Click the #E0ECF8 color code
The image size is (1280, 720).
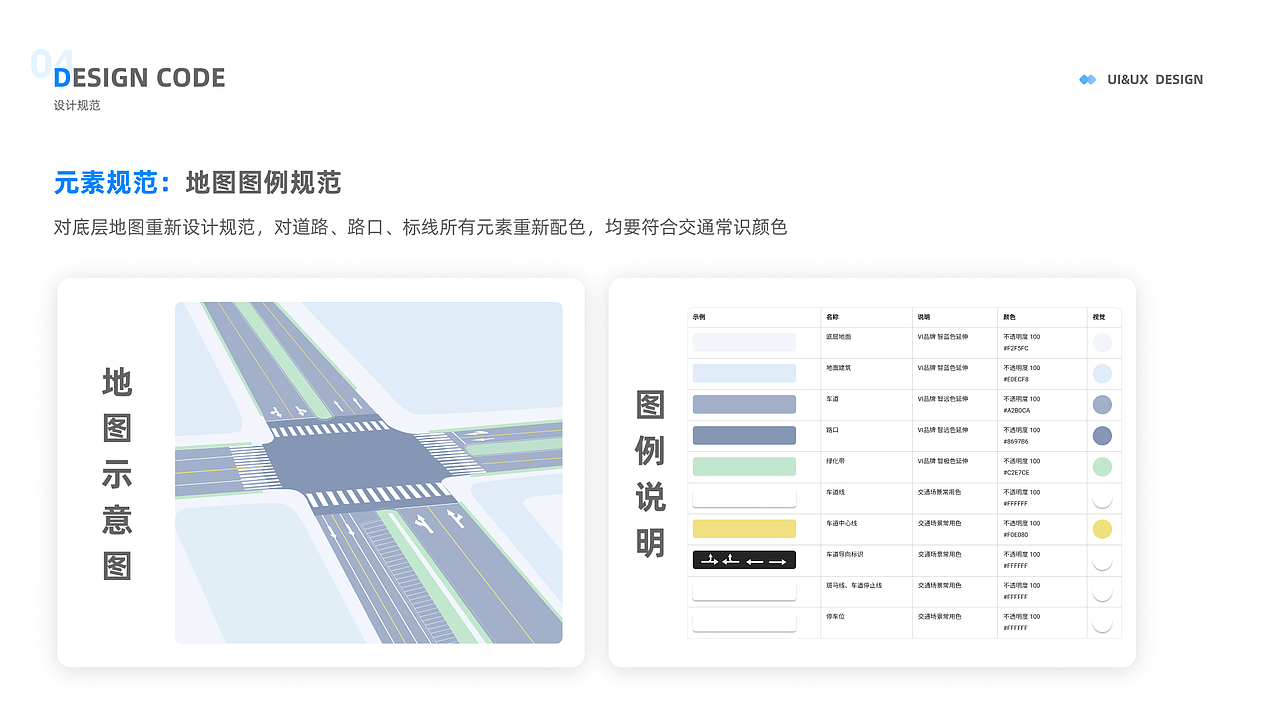pos(1016,379)
